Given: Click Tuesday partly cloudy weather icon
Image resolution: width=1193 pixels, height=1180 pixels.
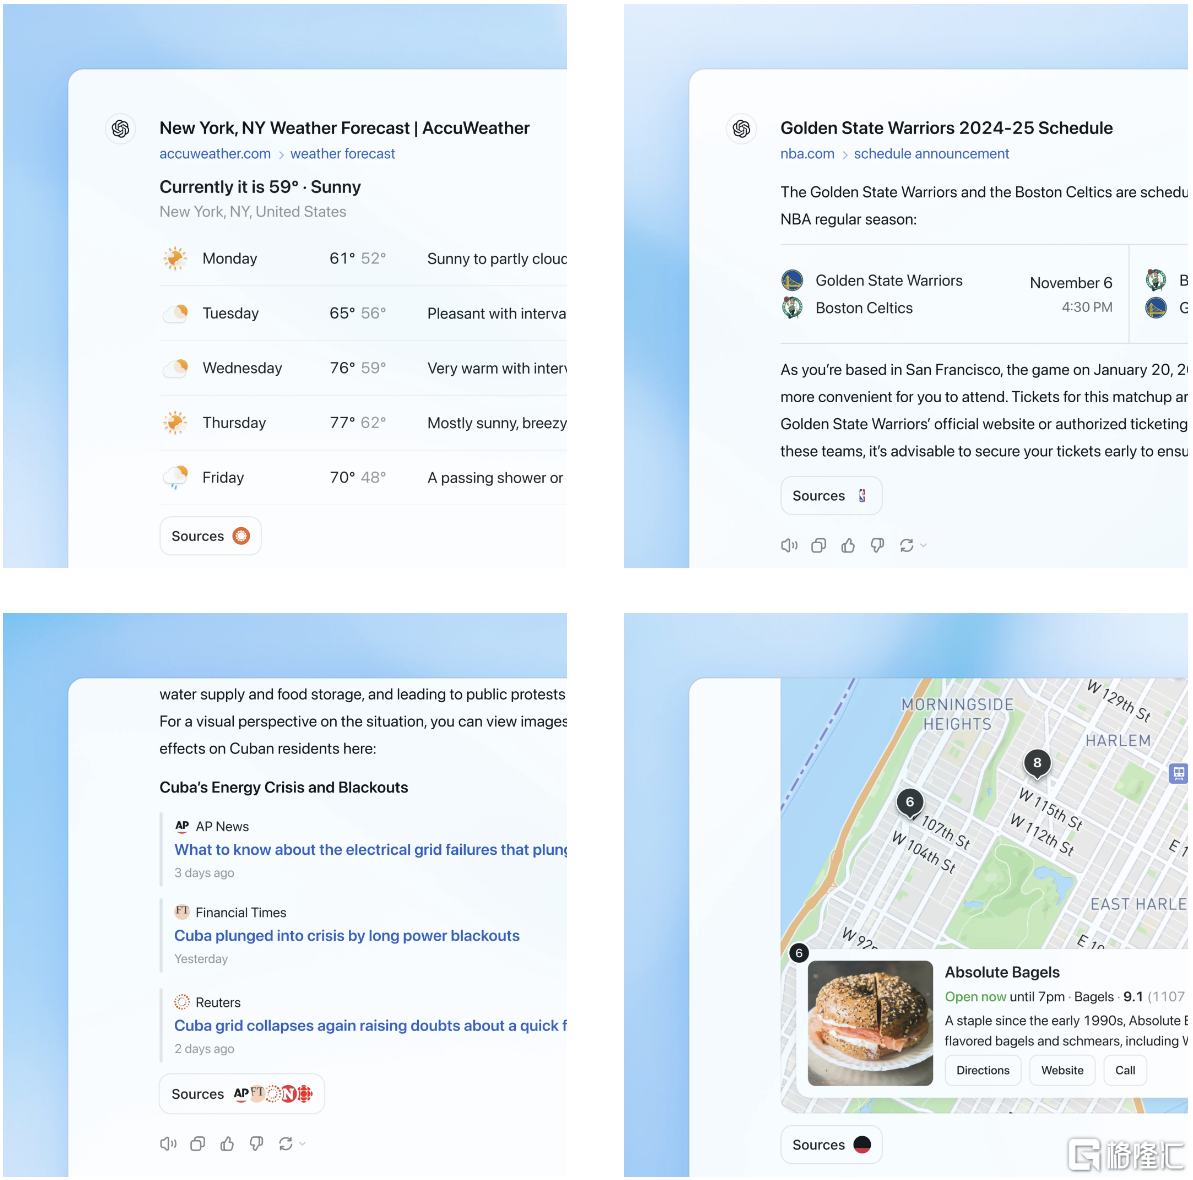Looking at the screenshot, I should tap(175, 313).
